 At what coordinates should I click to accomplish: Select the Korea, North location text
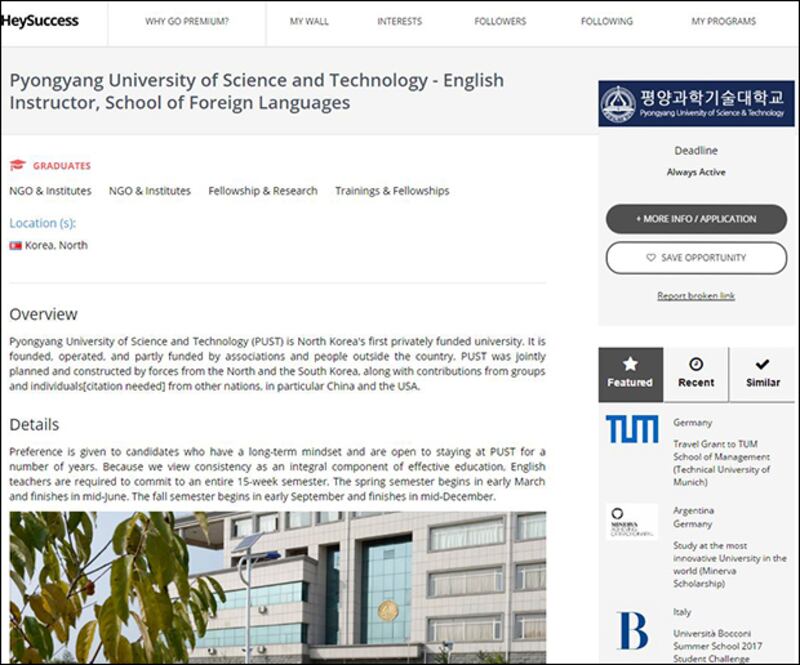(x=56, y=245)
